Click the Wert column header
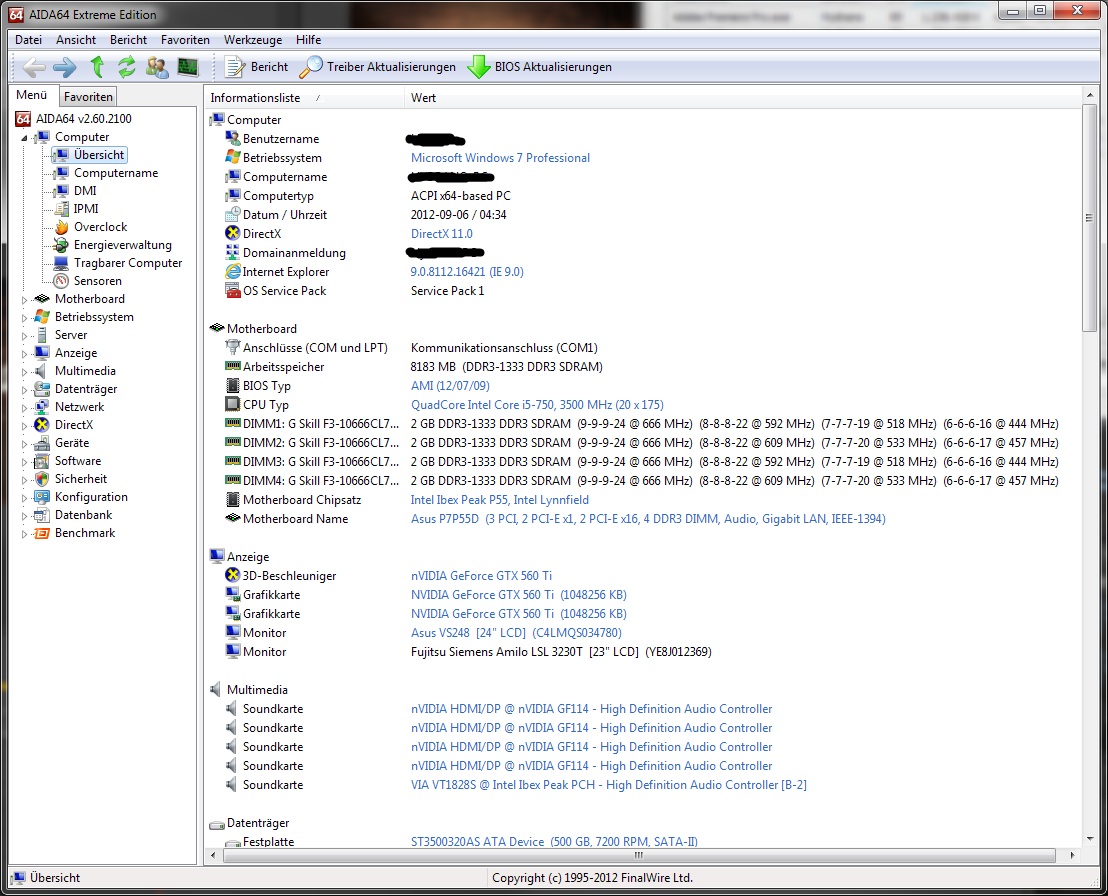This screenshot has height=896, width=1108. point(742,98)
